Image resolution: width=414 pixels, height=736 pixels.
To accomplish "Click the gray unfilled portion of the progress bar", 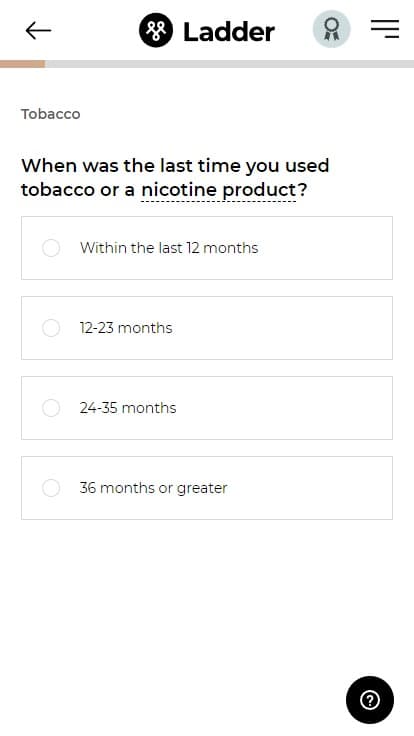I will tap(230, 64).
